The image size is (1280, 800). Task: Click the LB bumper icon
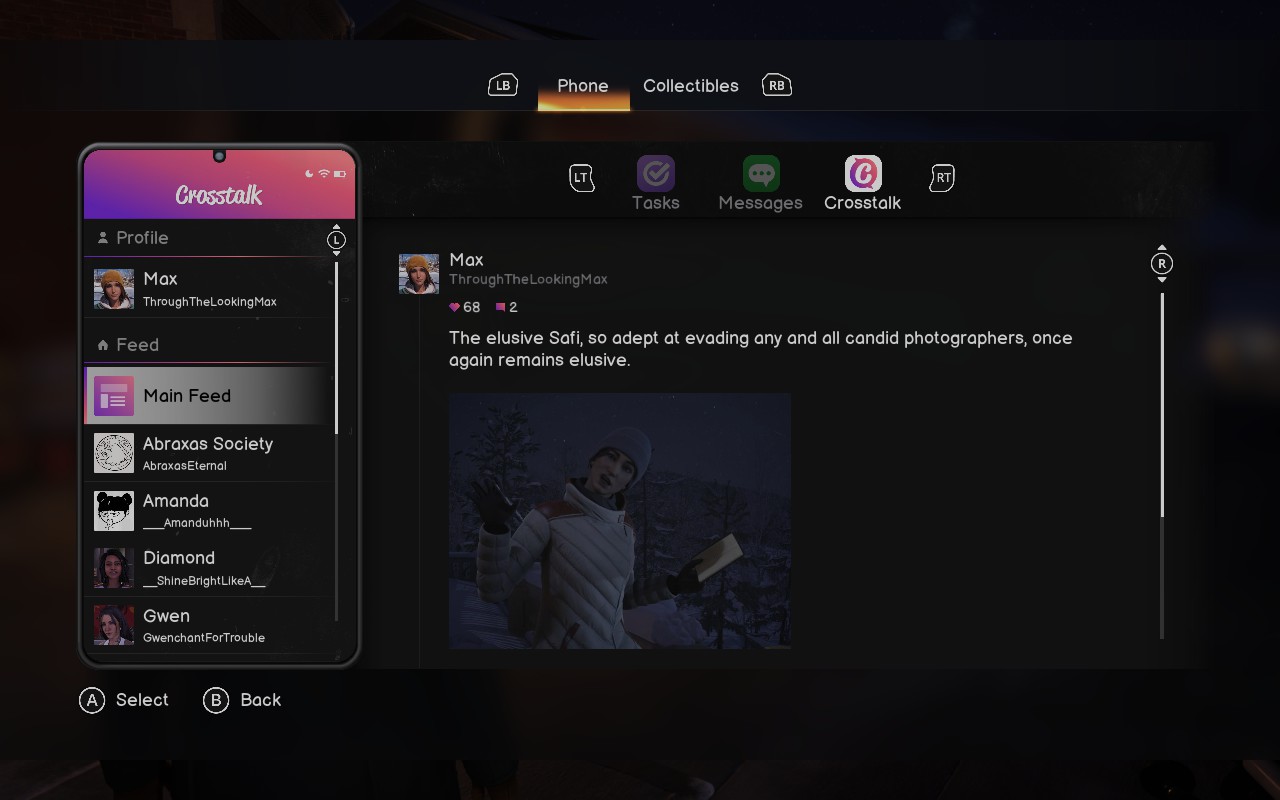coord(503,85)
